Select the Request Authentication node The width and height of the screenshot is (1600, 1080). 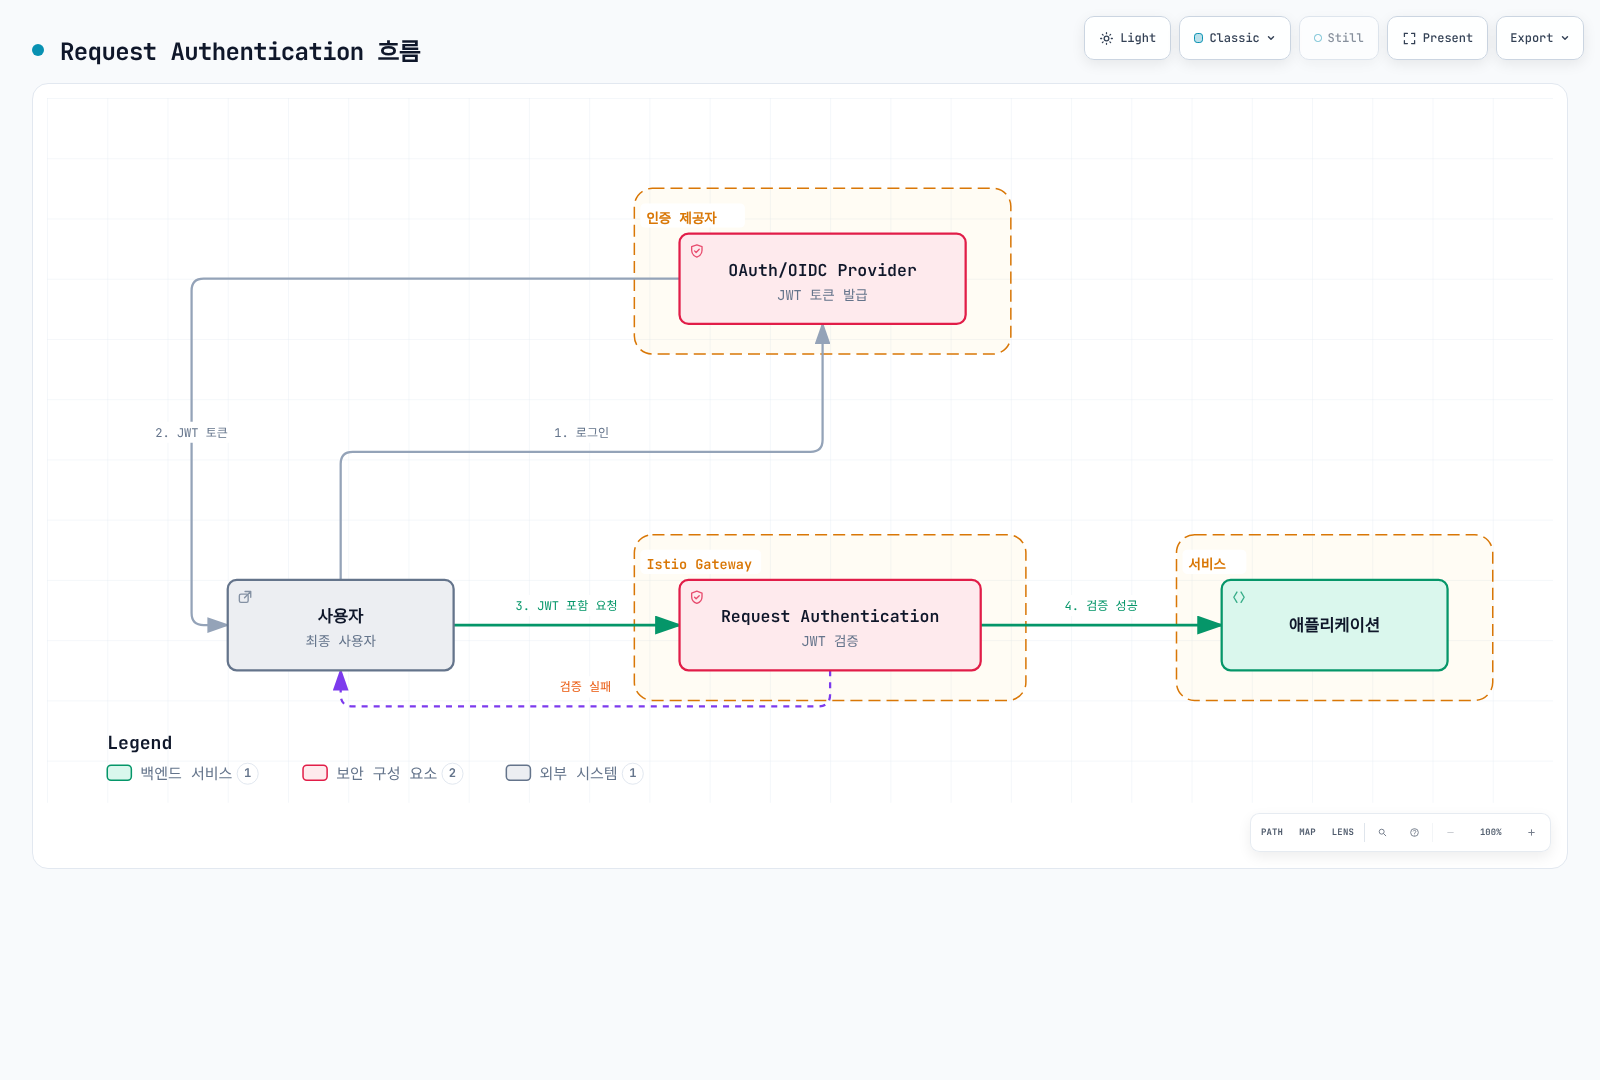(830, 625)
